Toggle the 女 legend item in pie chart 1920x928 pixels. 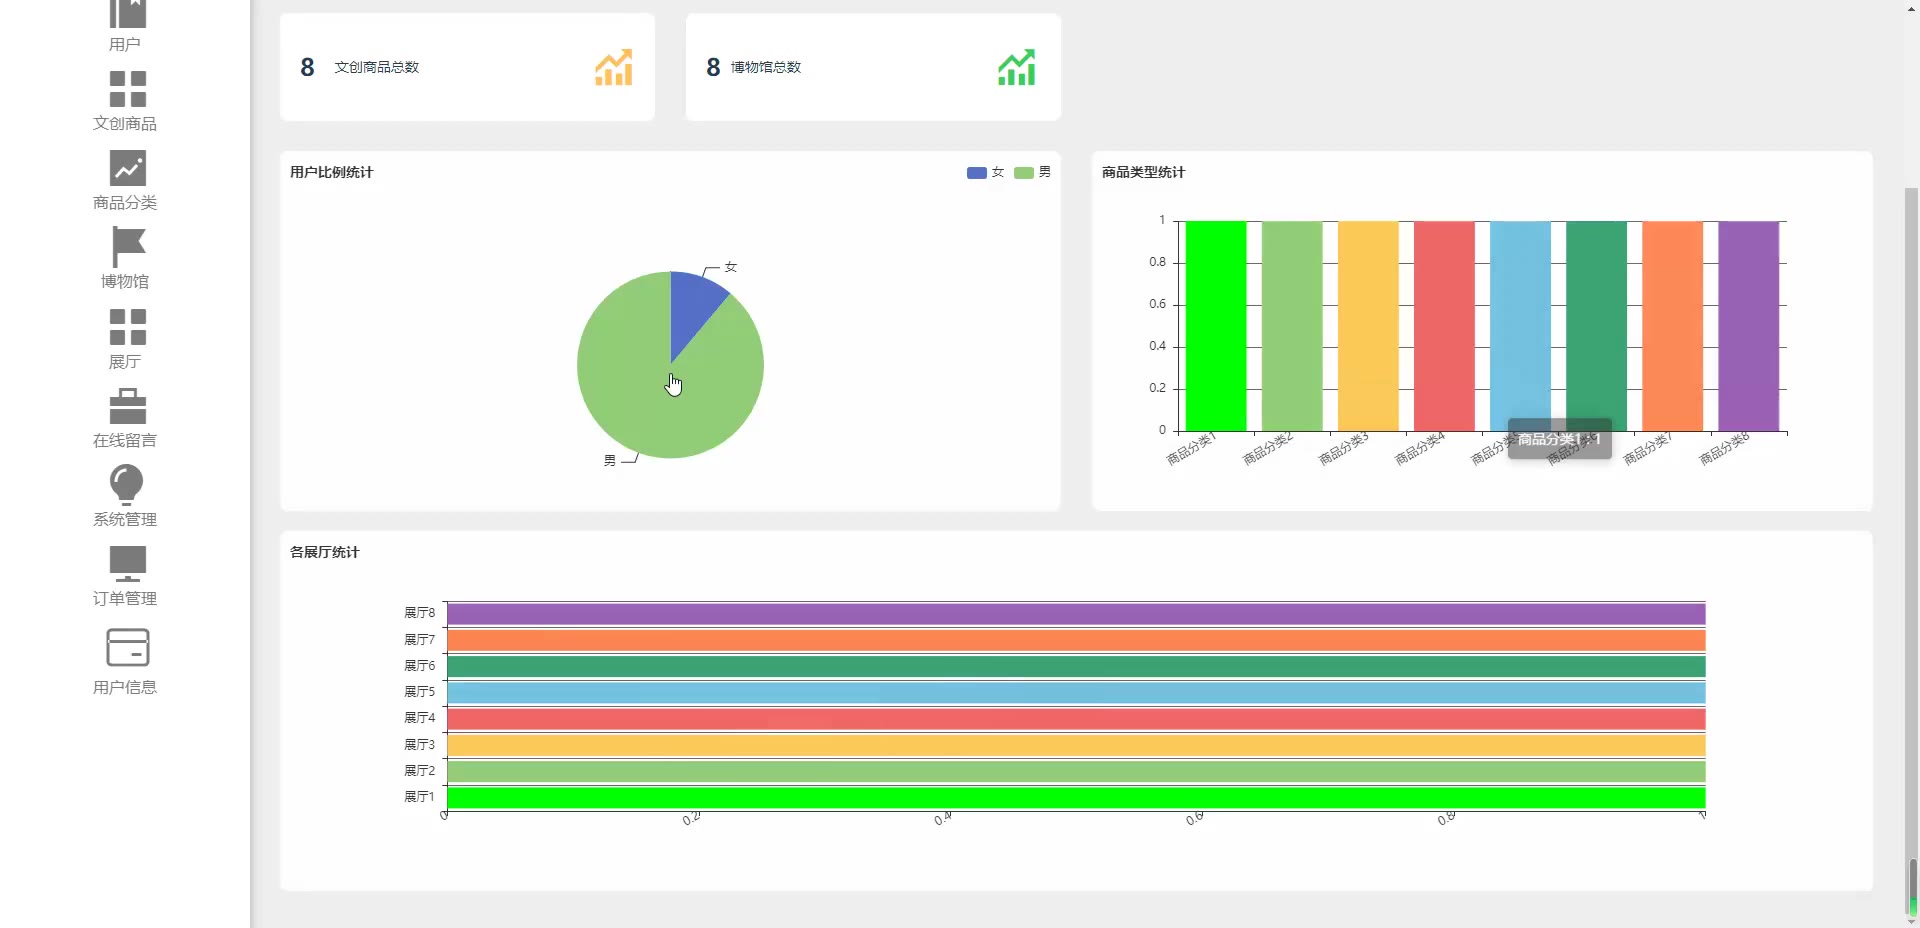pyautogui.click(x=985, y=172)
